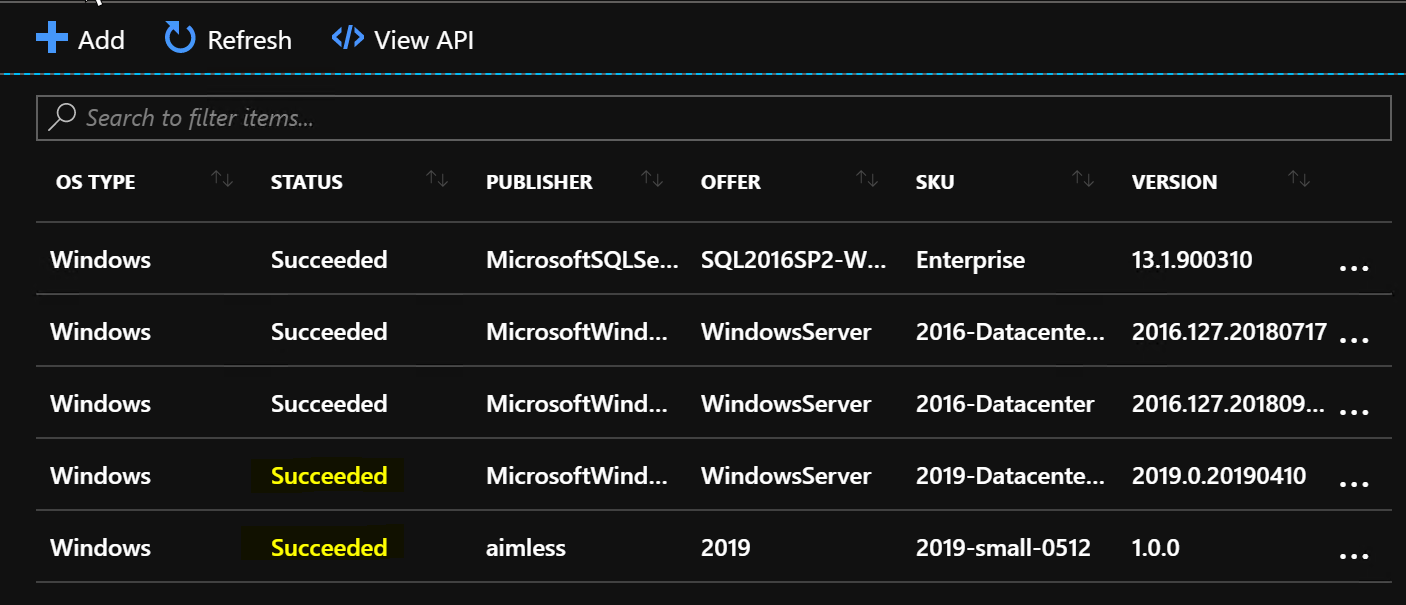Open the View API code icon

(347, 39)
